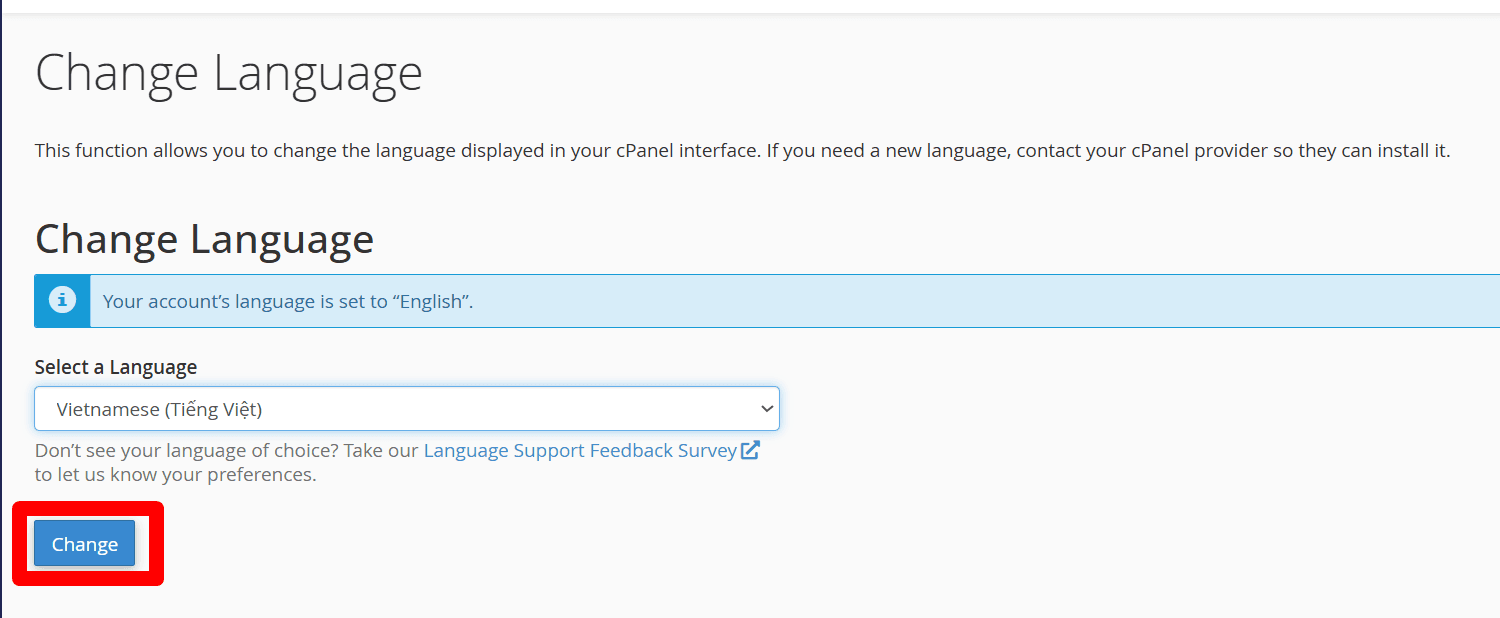Click the "Select a Language" field label

[115, 367]
